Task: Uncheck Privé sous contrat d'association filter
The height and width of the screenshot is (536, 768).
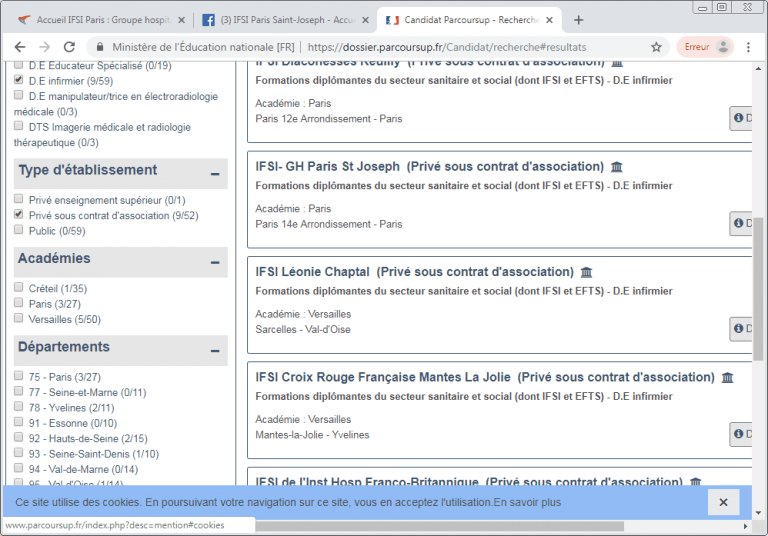Action: pyautogui.click(x=19, y=214)
